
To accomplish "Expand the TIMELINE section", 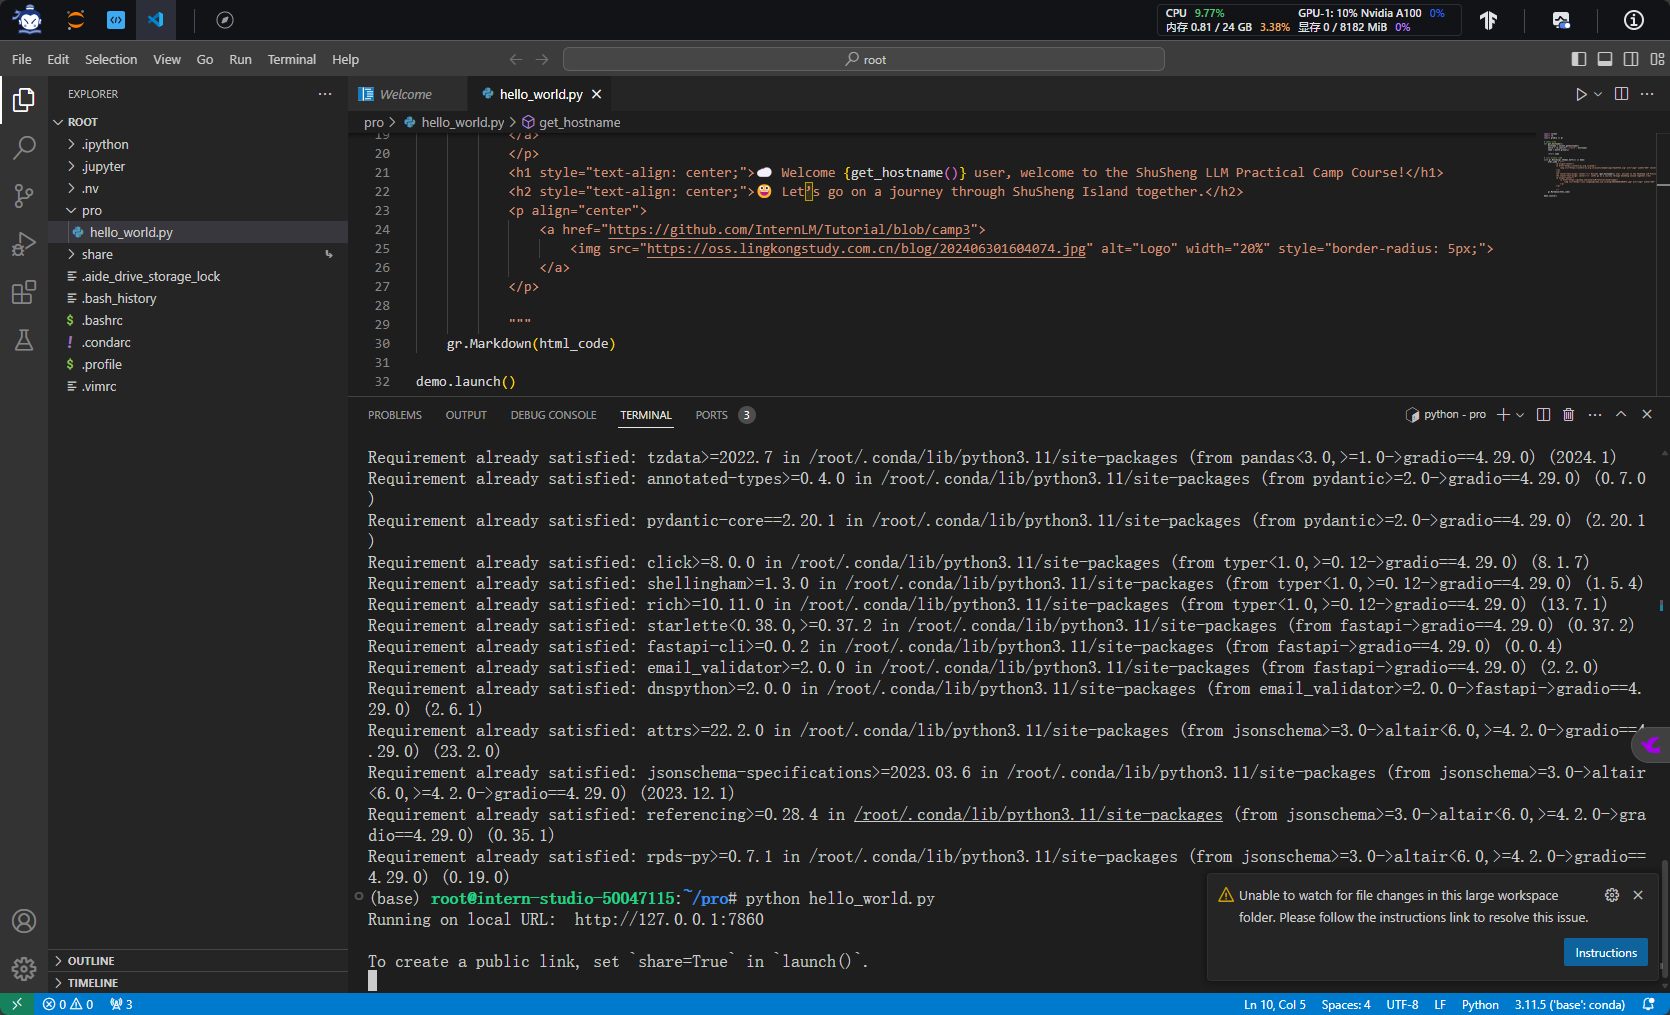I will click(x=198, y=983).
